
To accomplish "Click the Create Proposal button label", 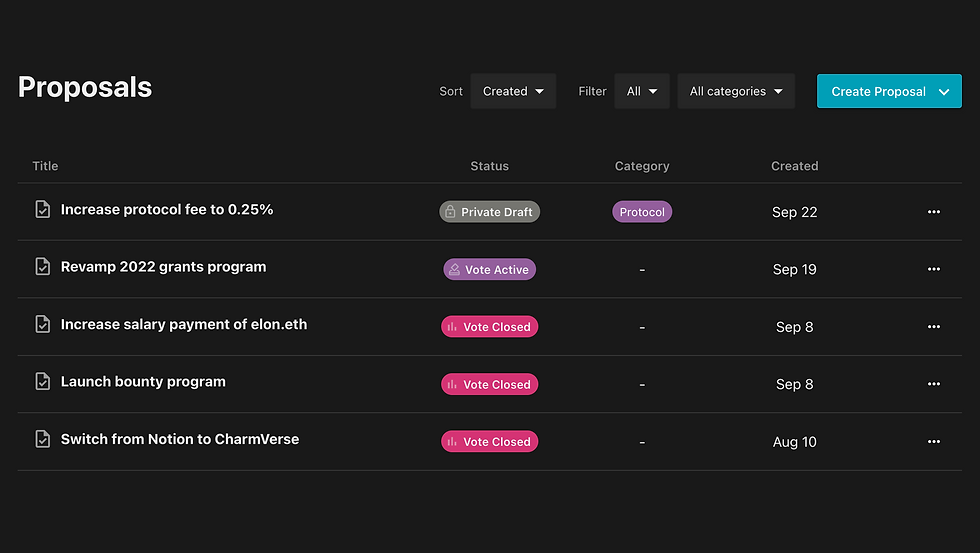I will 878,92.
